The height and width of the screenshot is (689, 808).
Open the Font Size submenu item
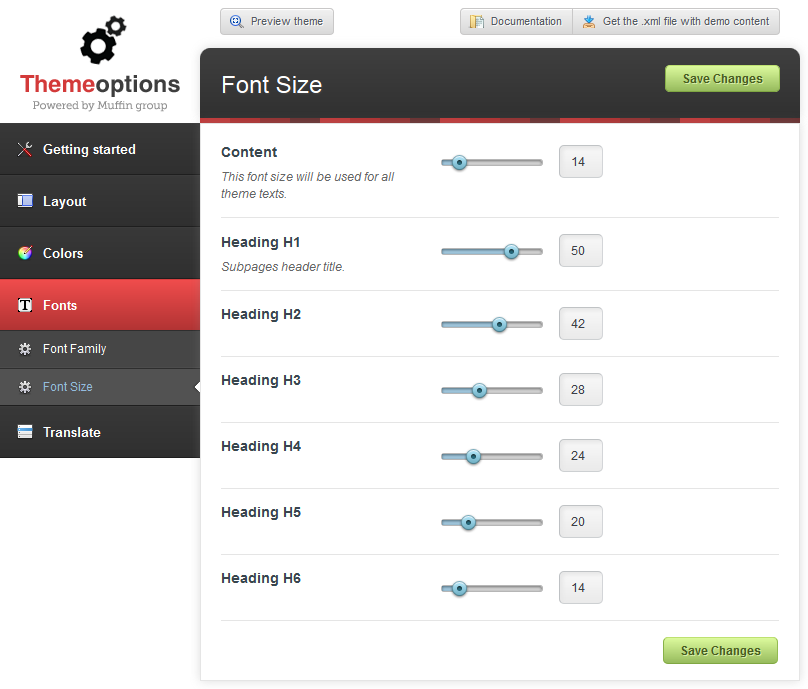(x=67, y=387)
